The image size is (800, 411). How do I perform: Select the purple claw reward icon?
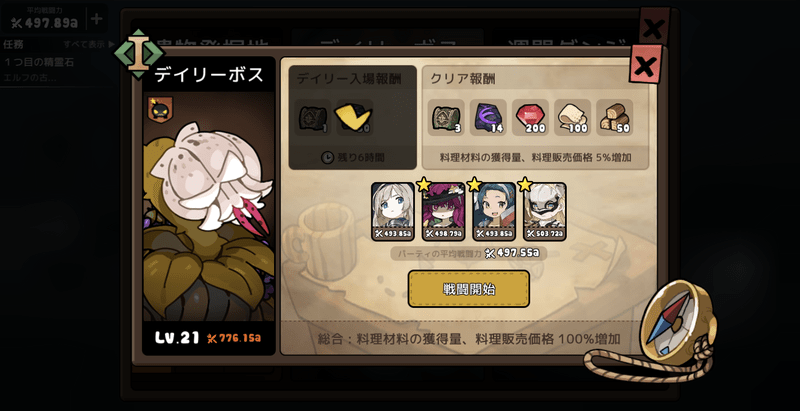coord(488,117)
